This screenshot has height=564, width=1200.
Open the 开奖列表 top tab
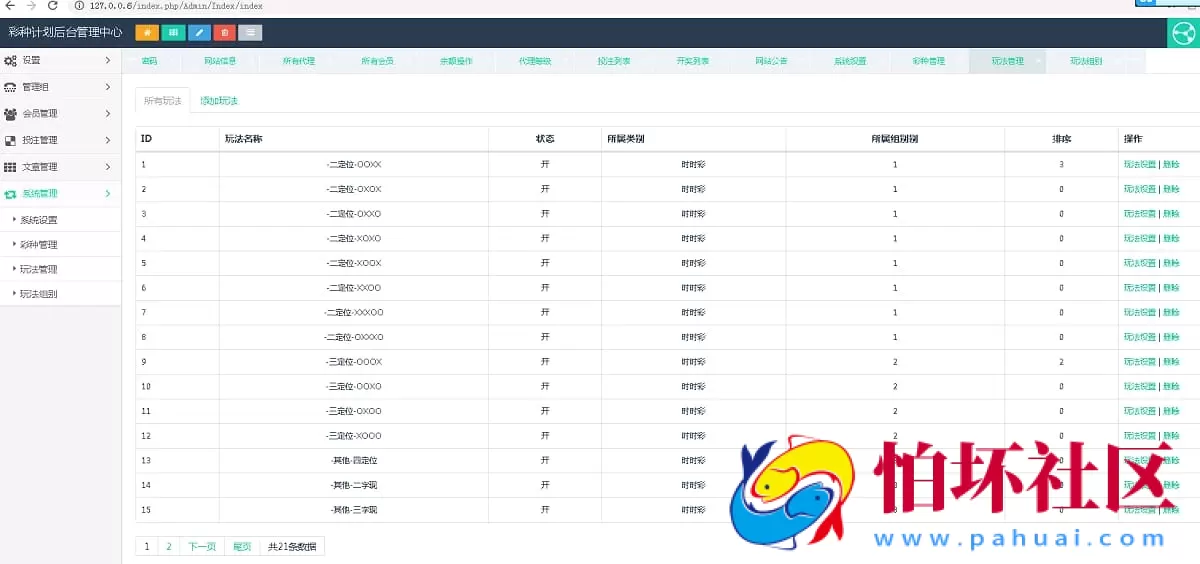click(692, 61)
